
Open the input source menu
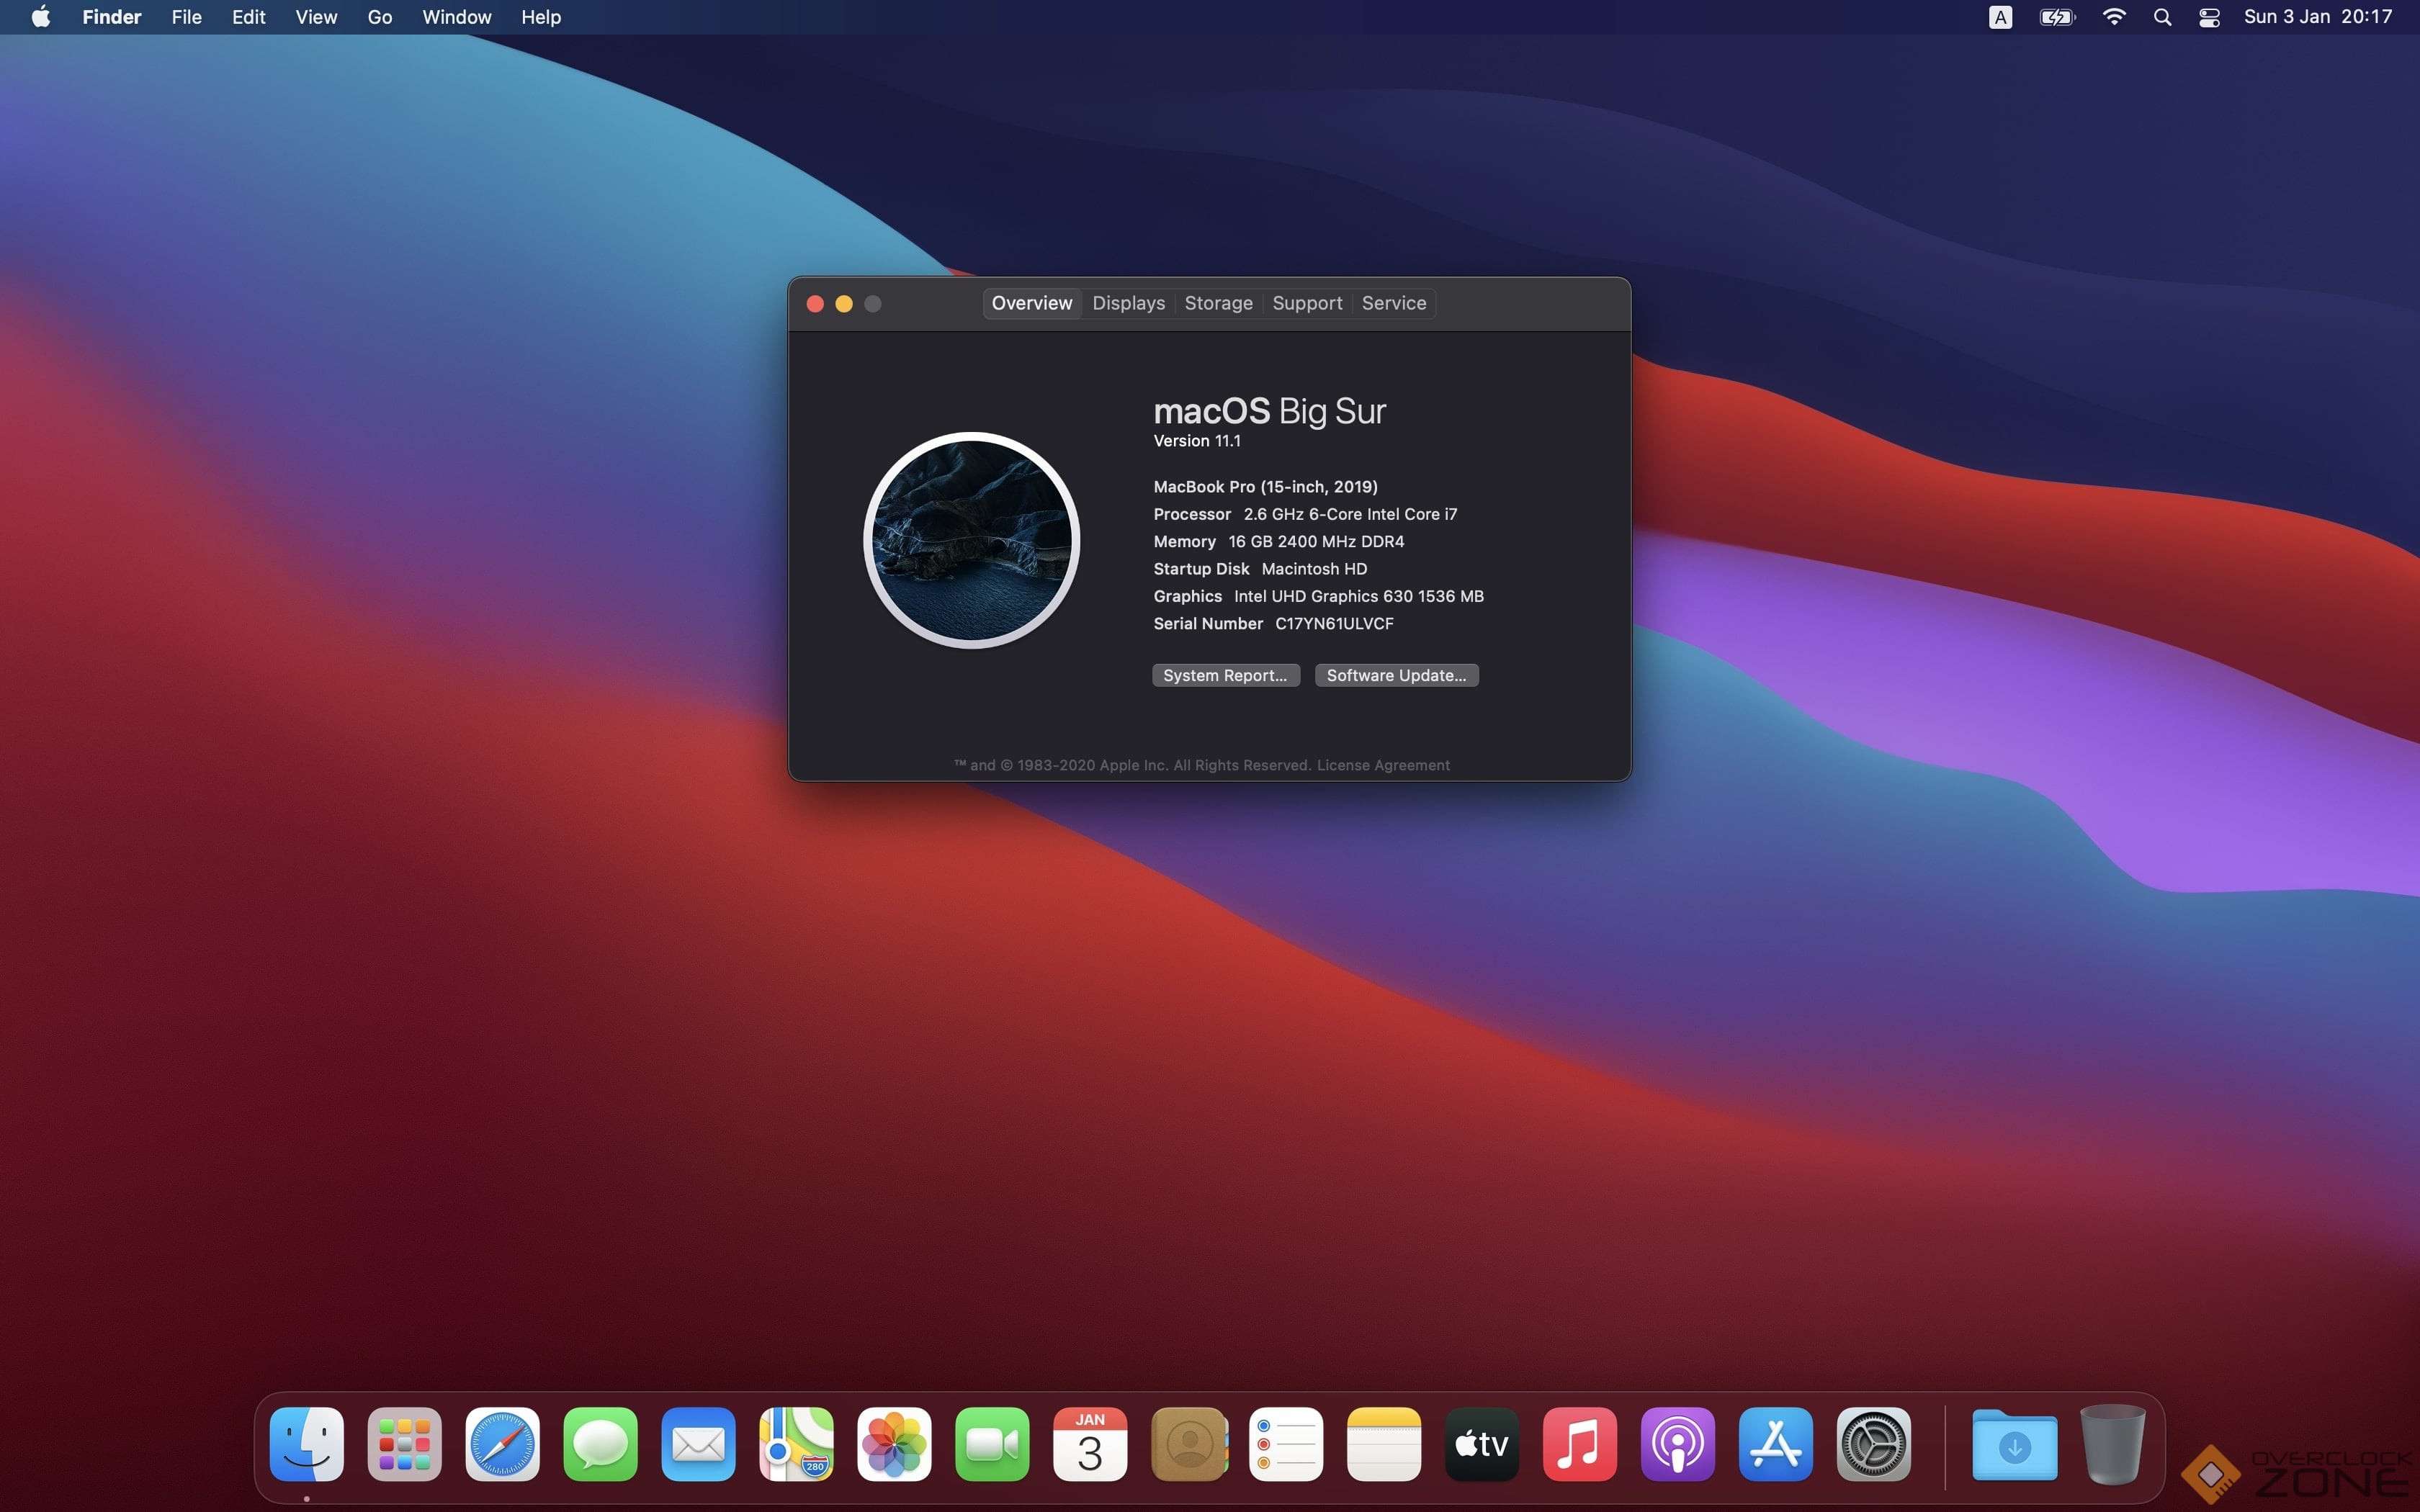2000,17
